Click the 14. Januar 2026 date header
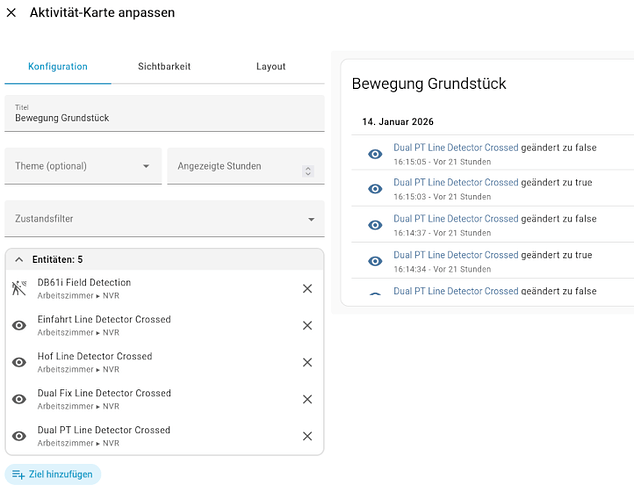Viewport: 634px width, 500px height. coord(398,122)
